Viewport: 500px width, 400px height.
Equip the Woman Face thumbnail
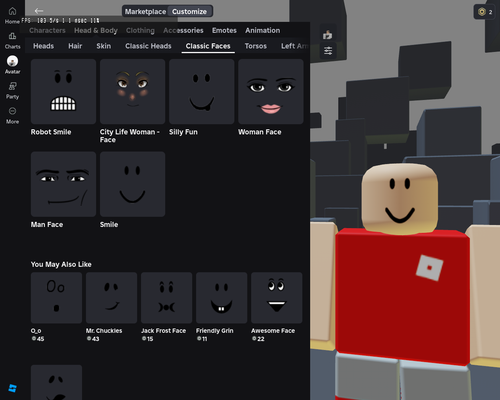coord(271,92)
